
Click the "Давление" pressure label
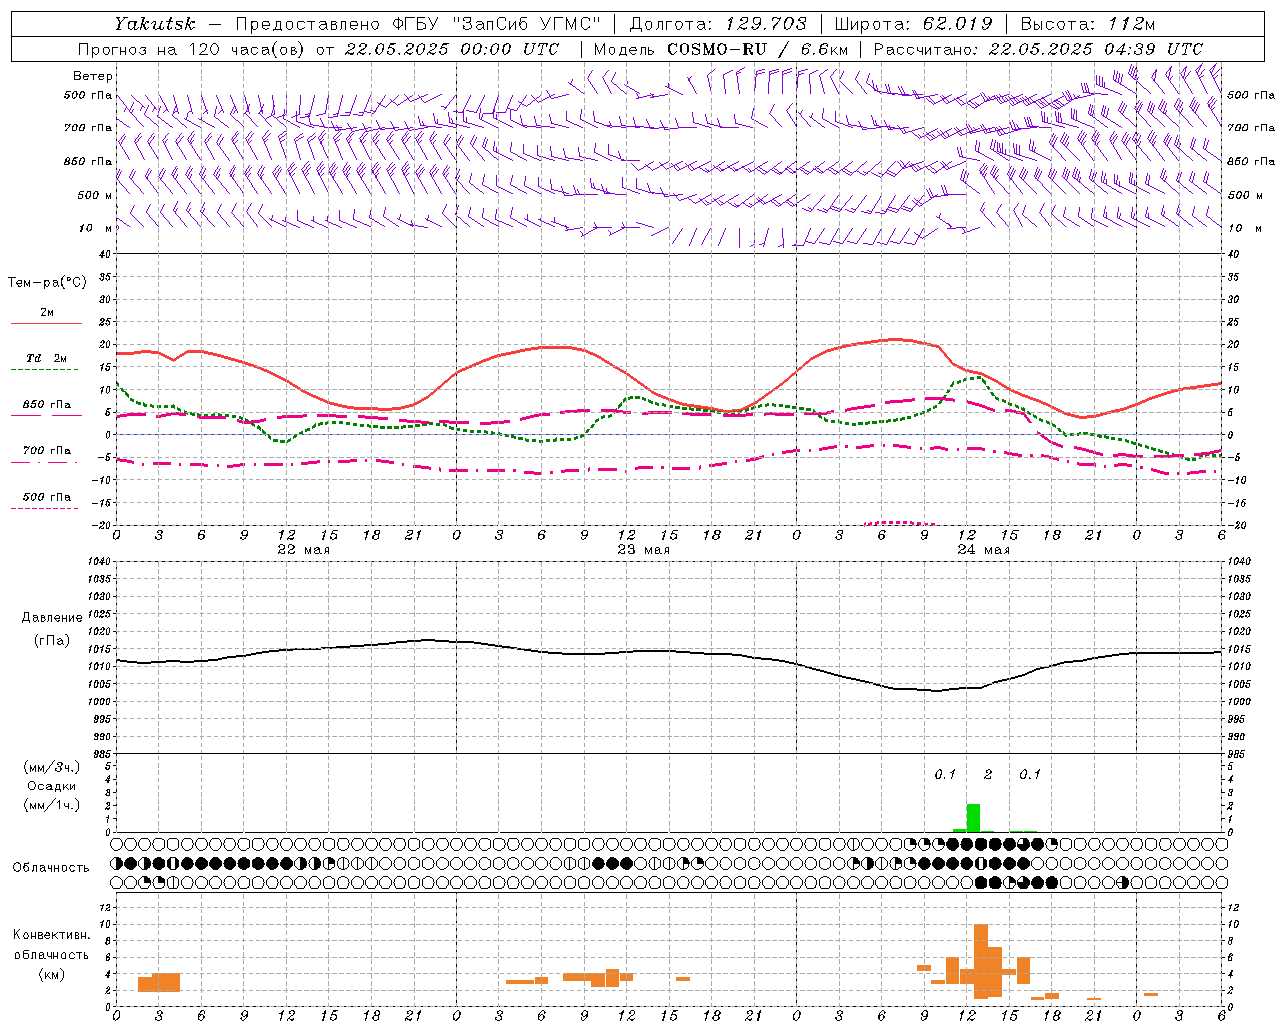52,618
